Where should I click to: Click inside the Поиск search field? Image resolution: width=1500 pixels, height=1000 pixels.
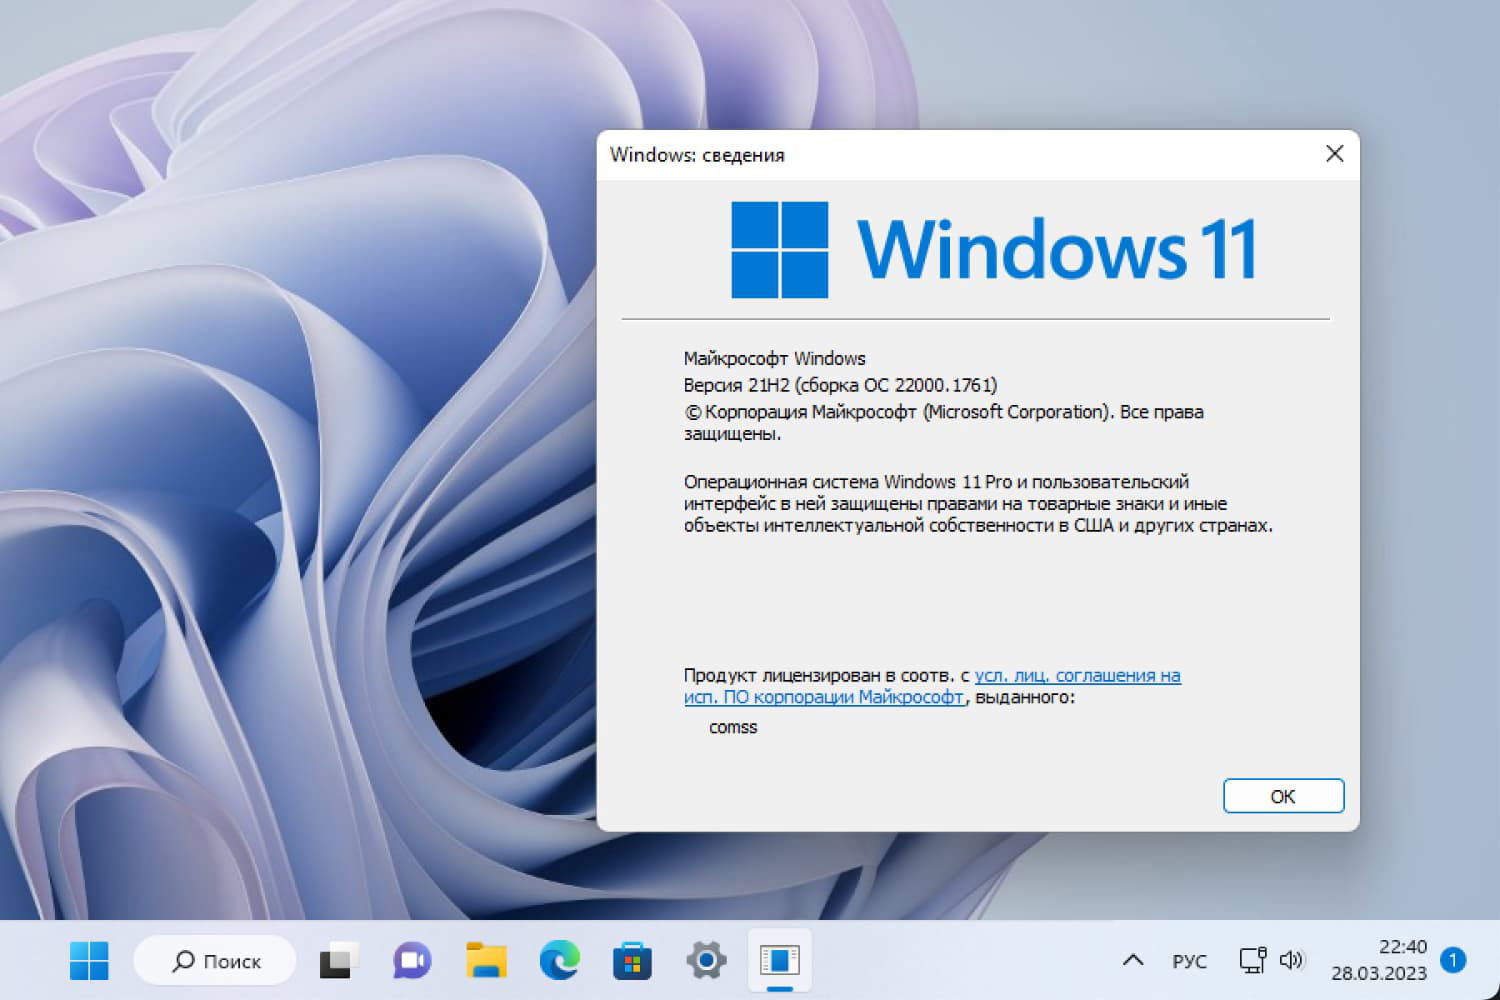click(x=225, y=960)
